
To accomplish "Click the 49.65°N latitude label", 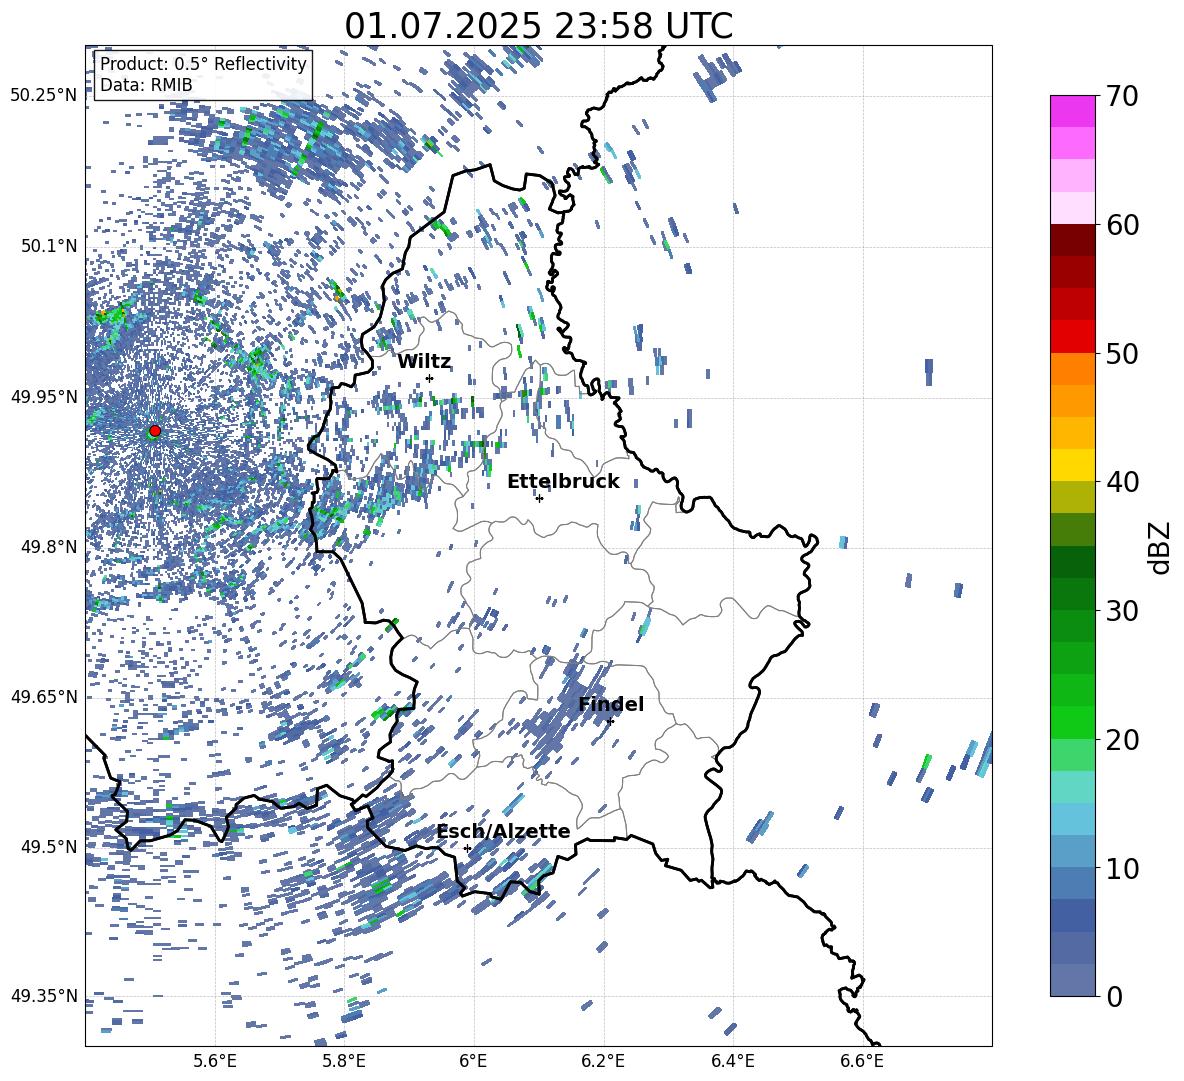I will coord(44,696).
